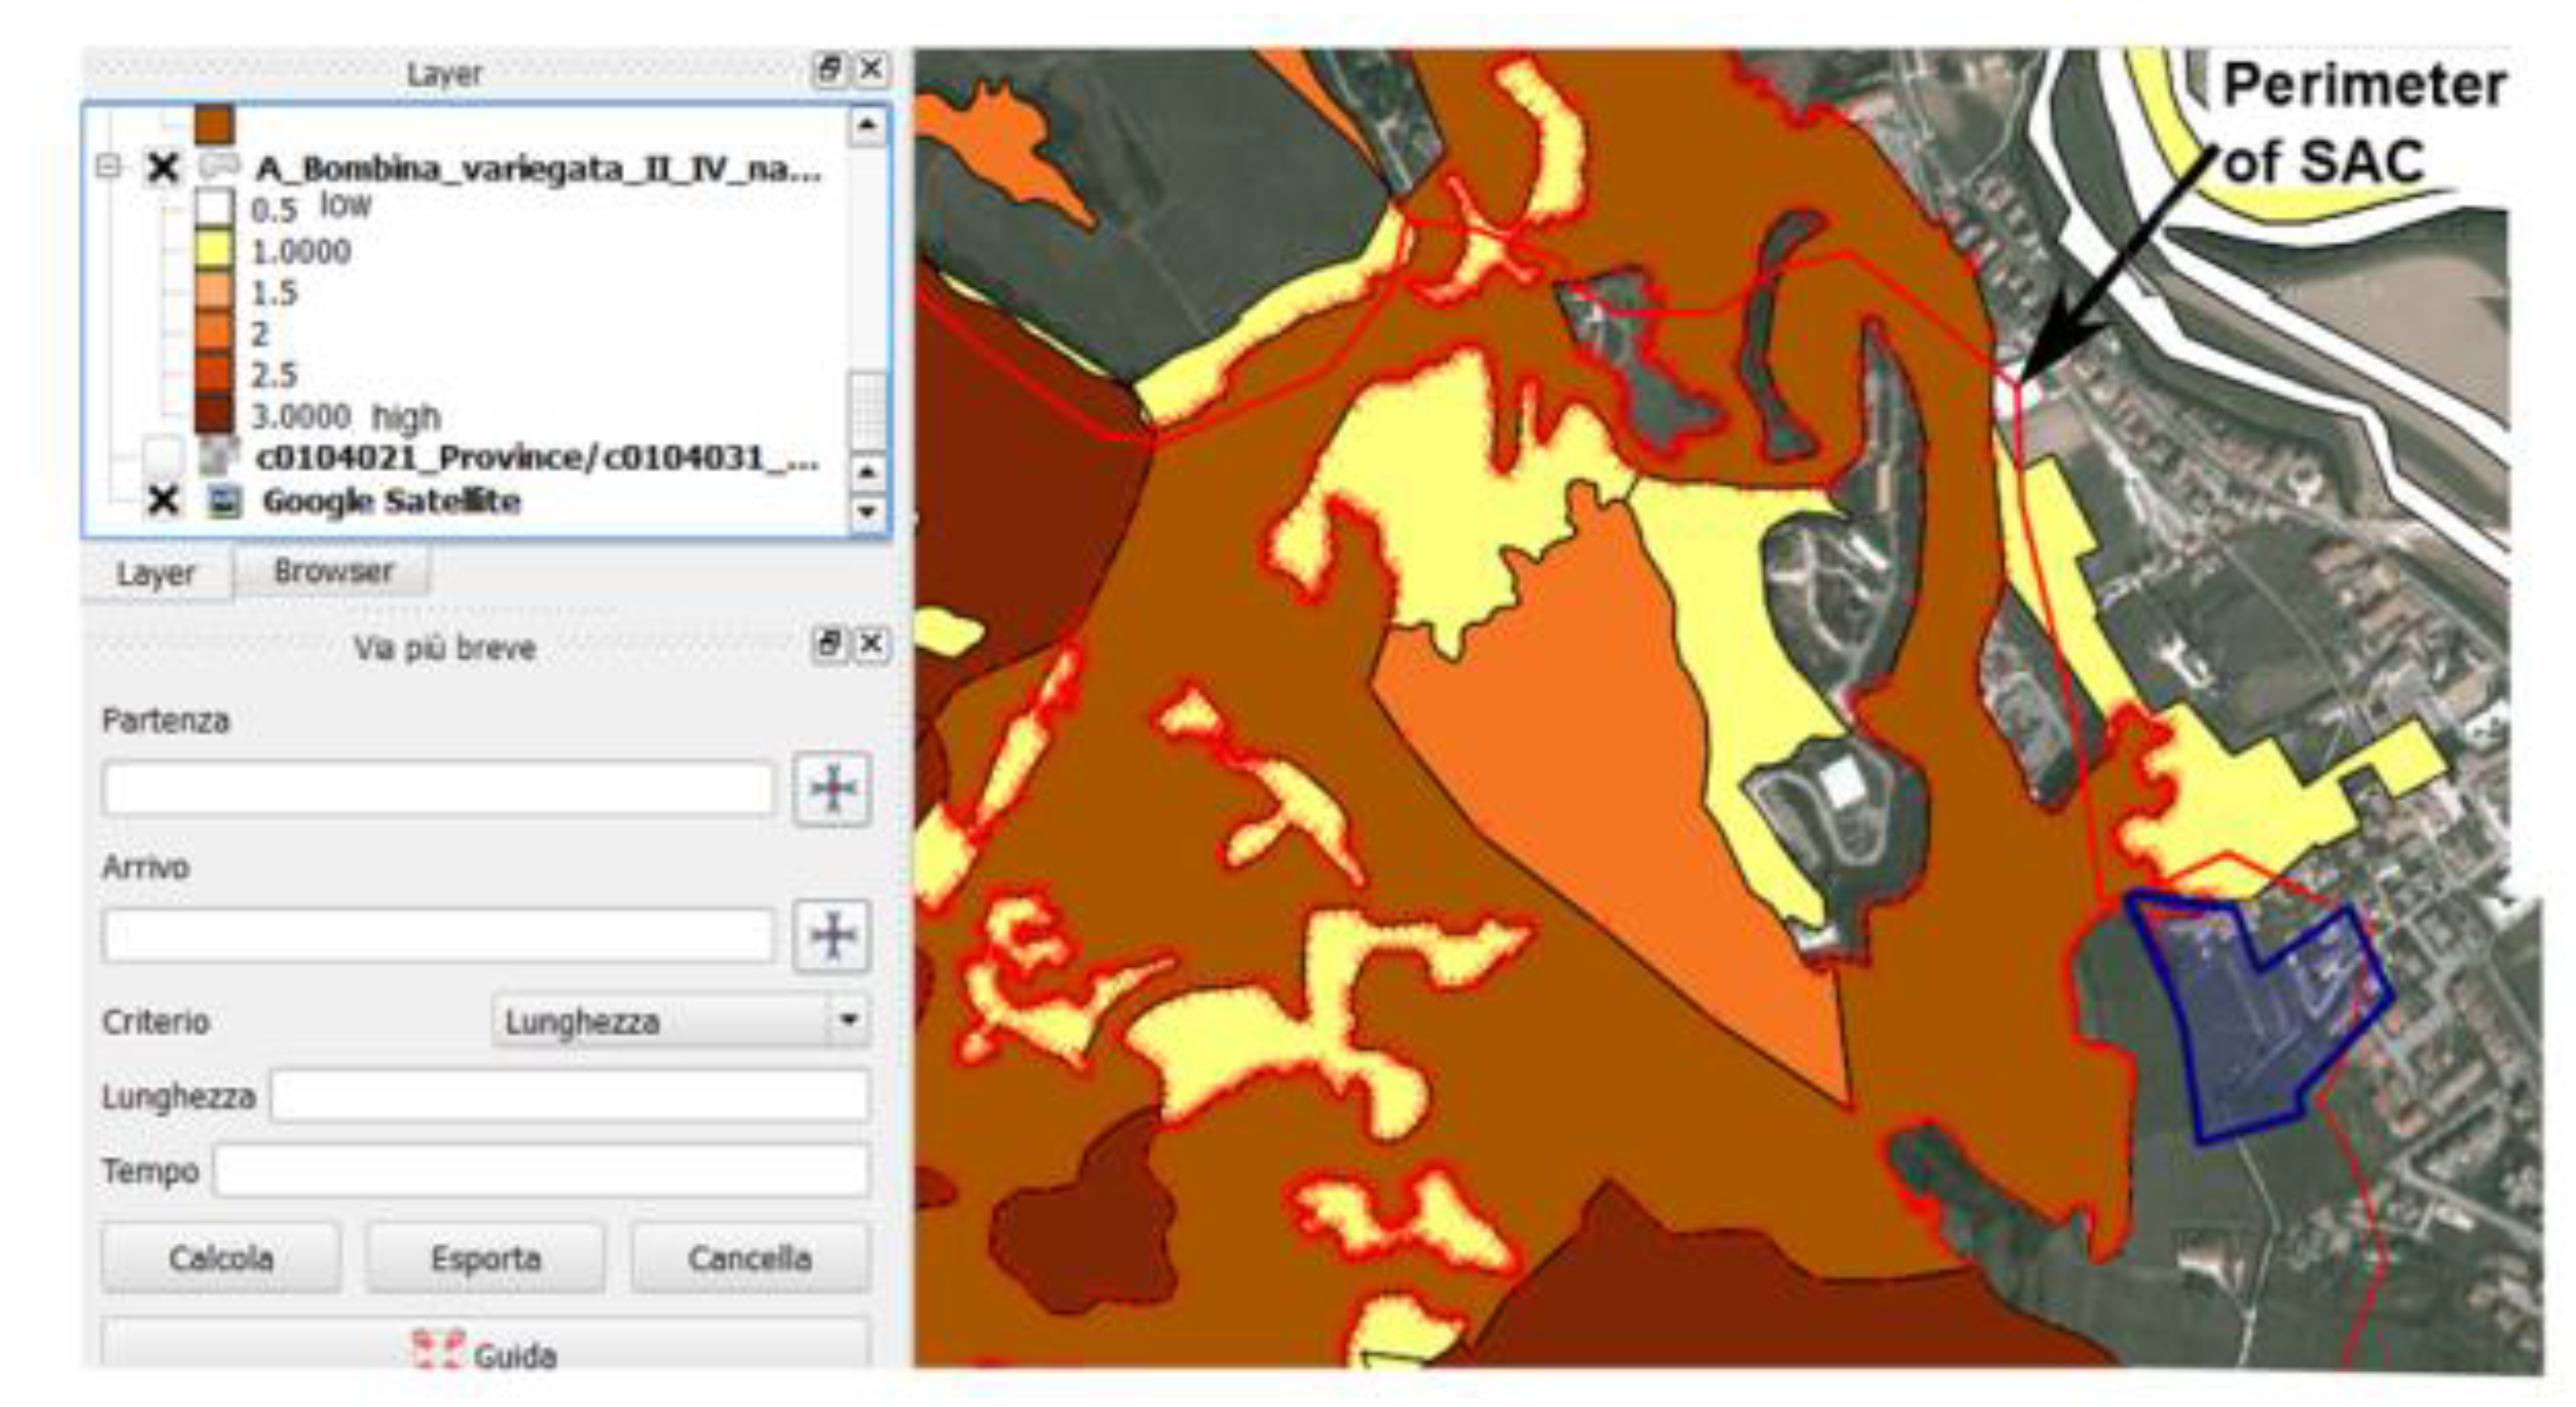Select the Layer tab
The height and width of the screenshot is (1407, 2576).
155,574
